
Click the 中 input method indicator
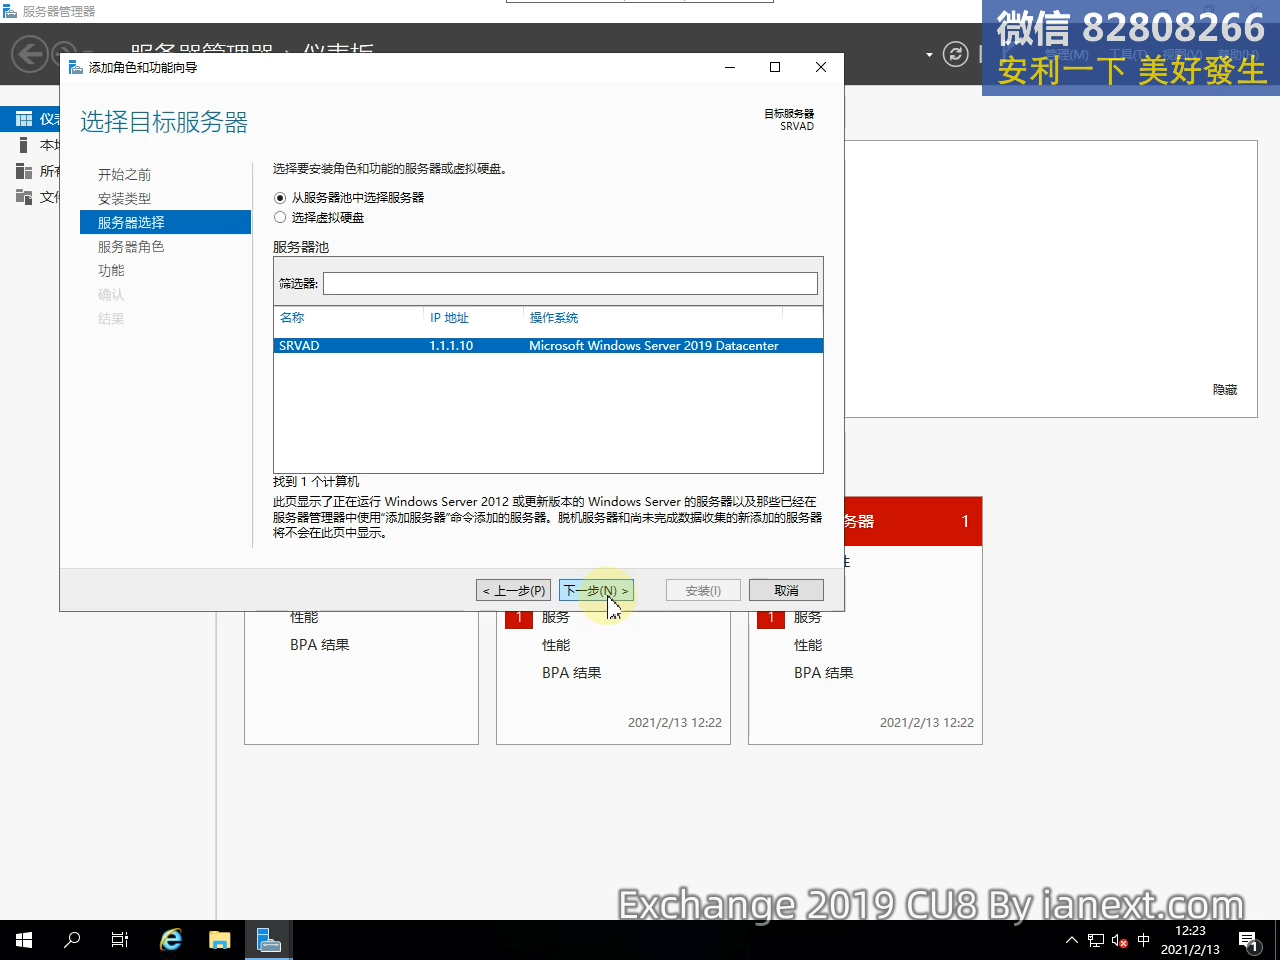tap(1144, 940)
